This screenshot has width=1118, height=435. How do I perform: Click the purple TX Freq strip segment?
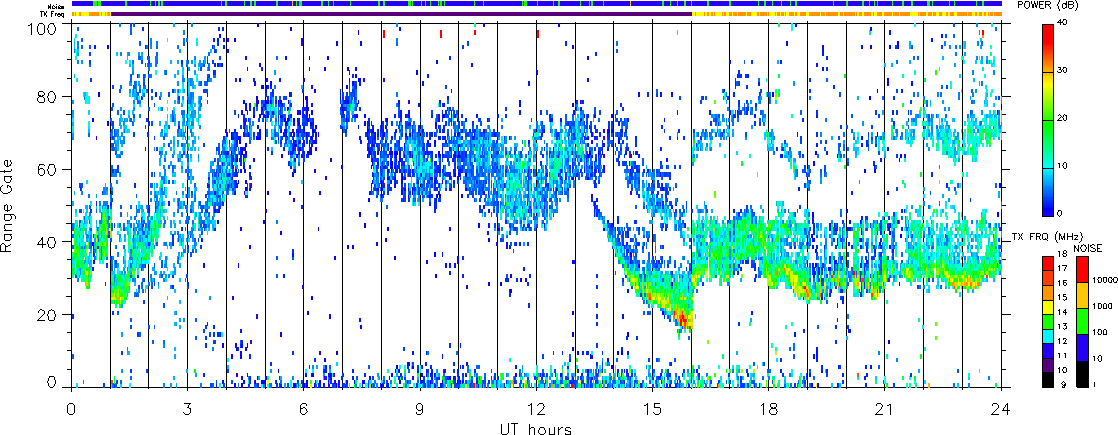[401, 14]
